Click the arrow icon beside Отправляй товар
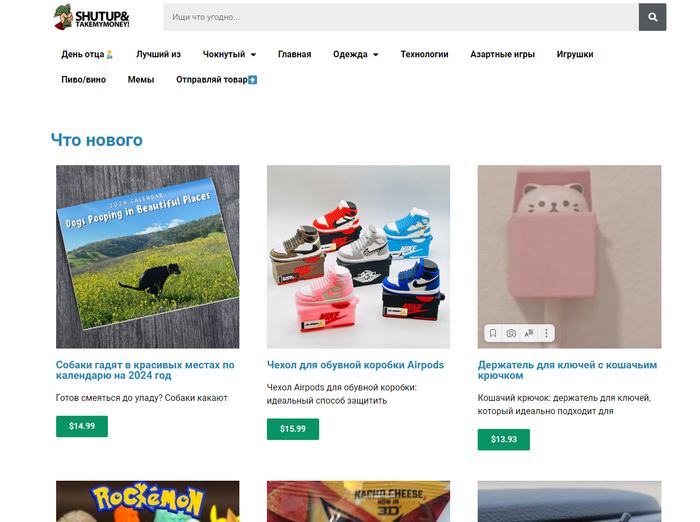This screenshot has height=522, width=700. (252, 80)
